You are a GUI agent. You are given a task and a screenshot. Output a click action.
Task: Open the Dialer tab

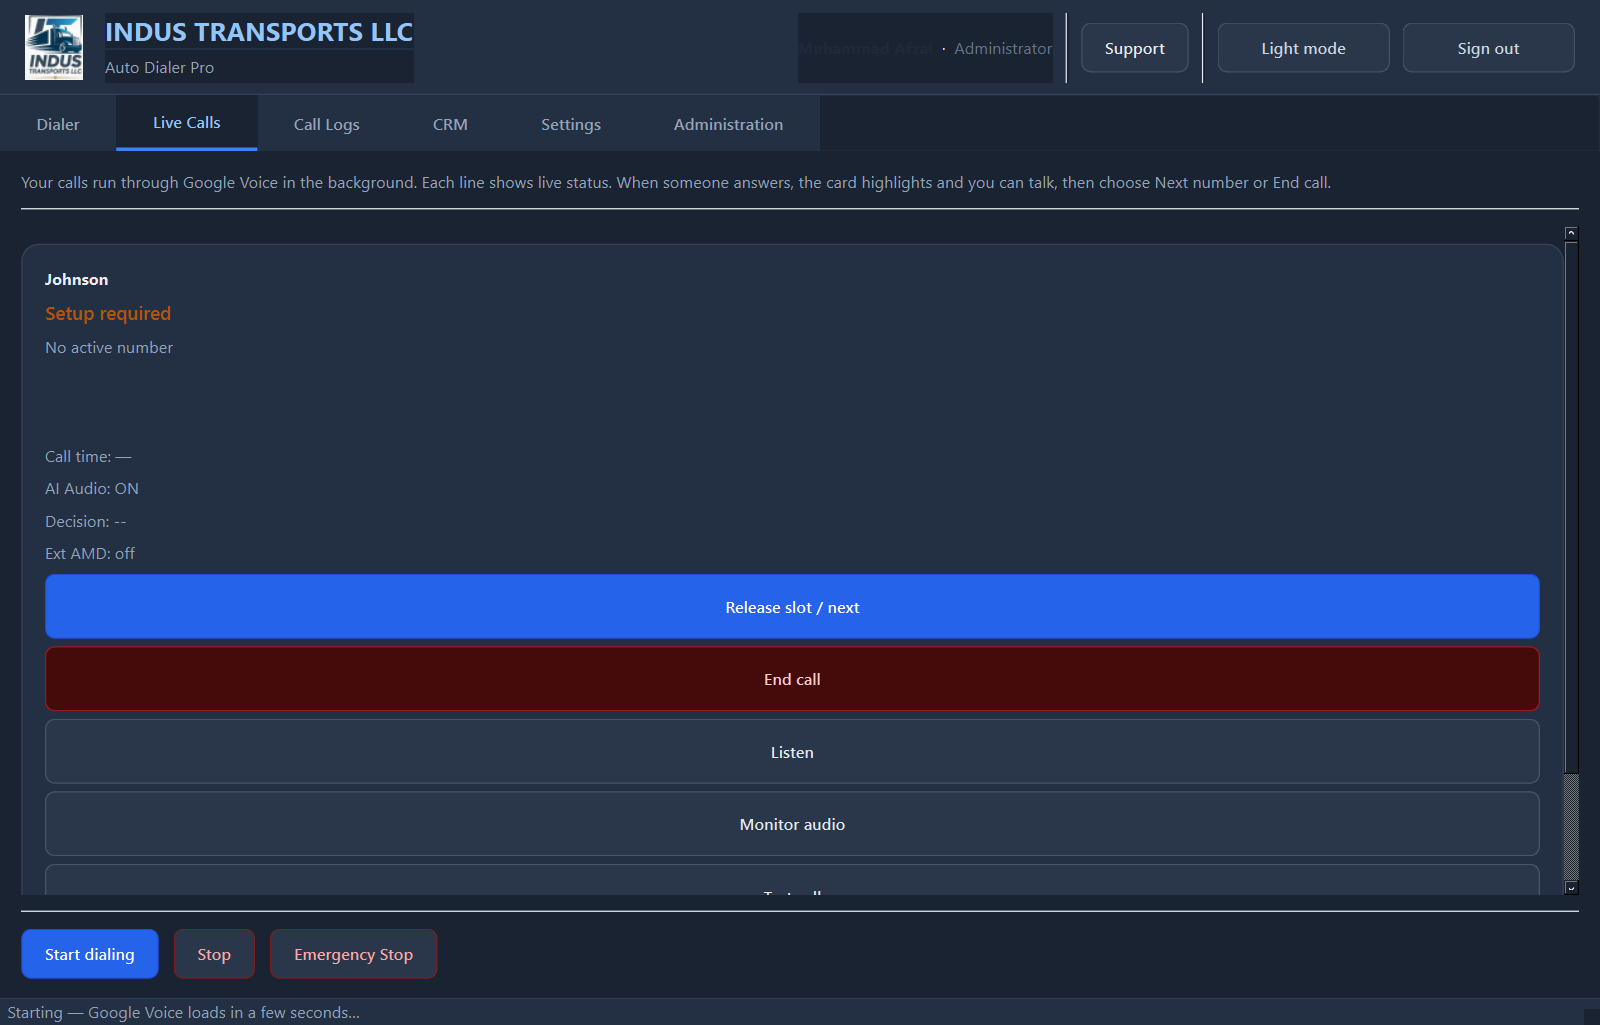pyautogui.click(x=58, y=124)
